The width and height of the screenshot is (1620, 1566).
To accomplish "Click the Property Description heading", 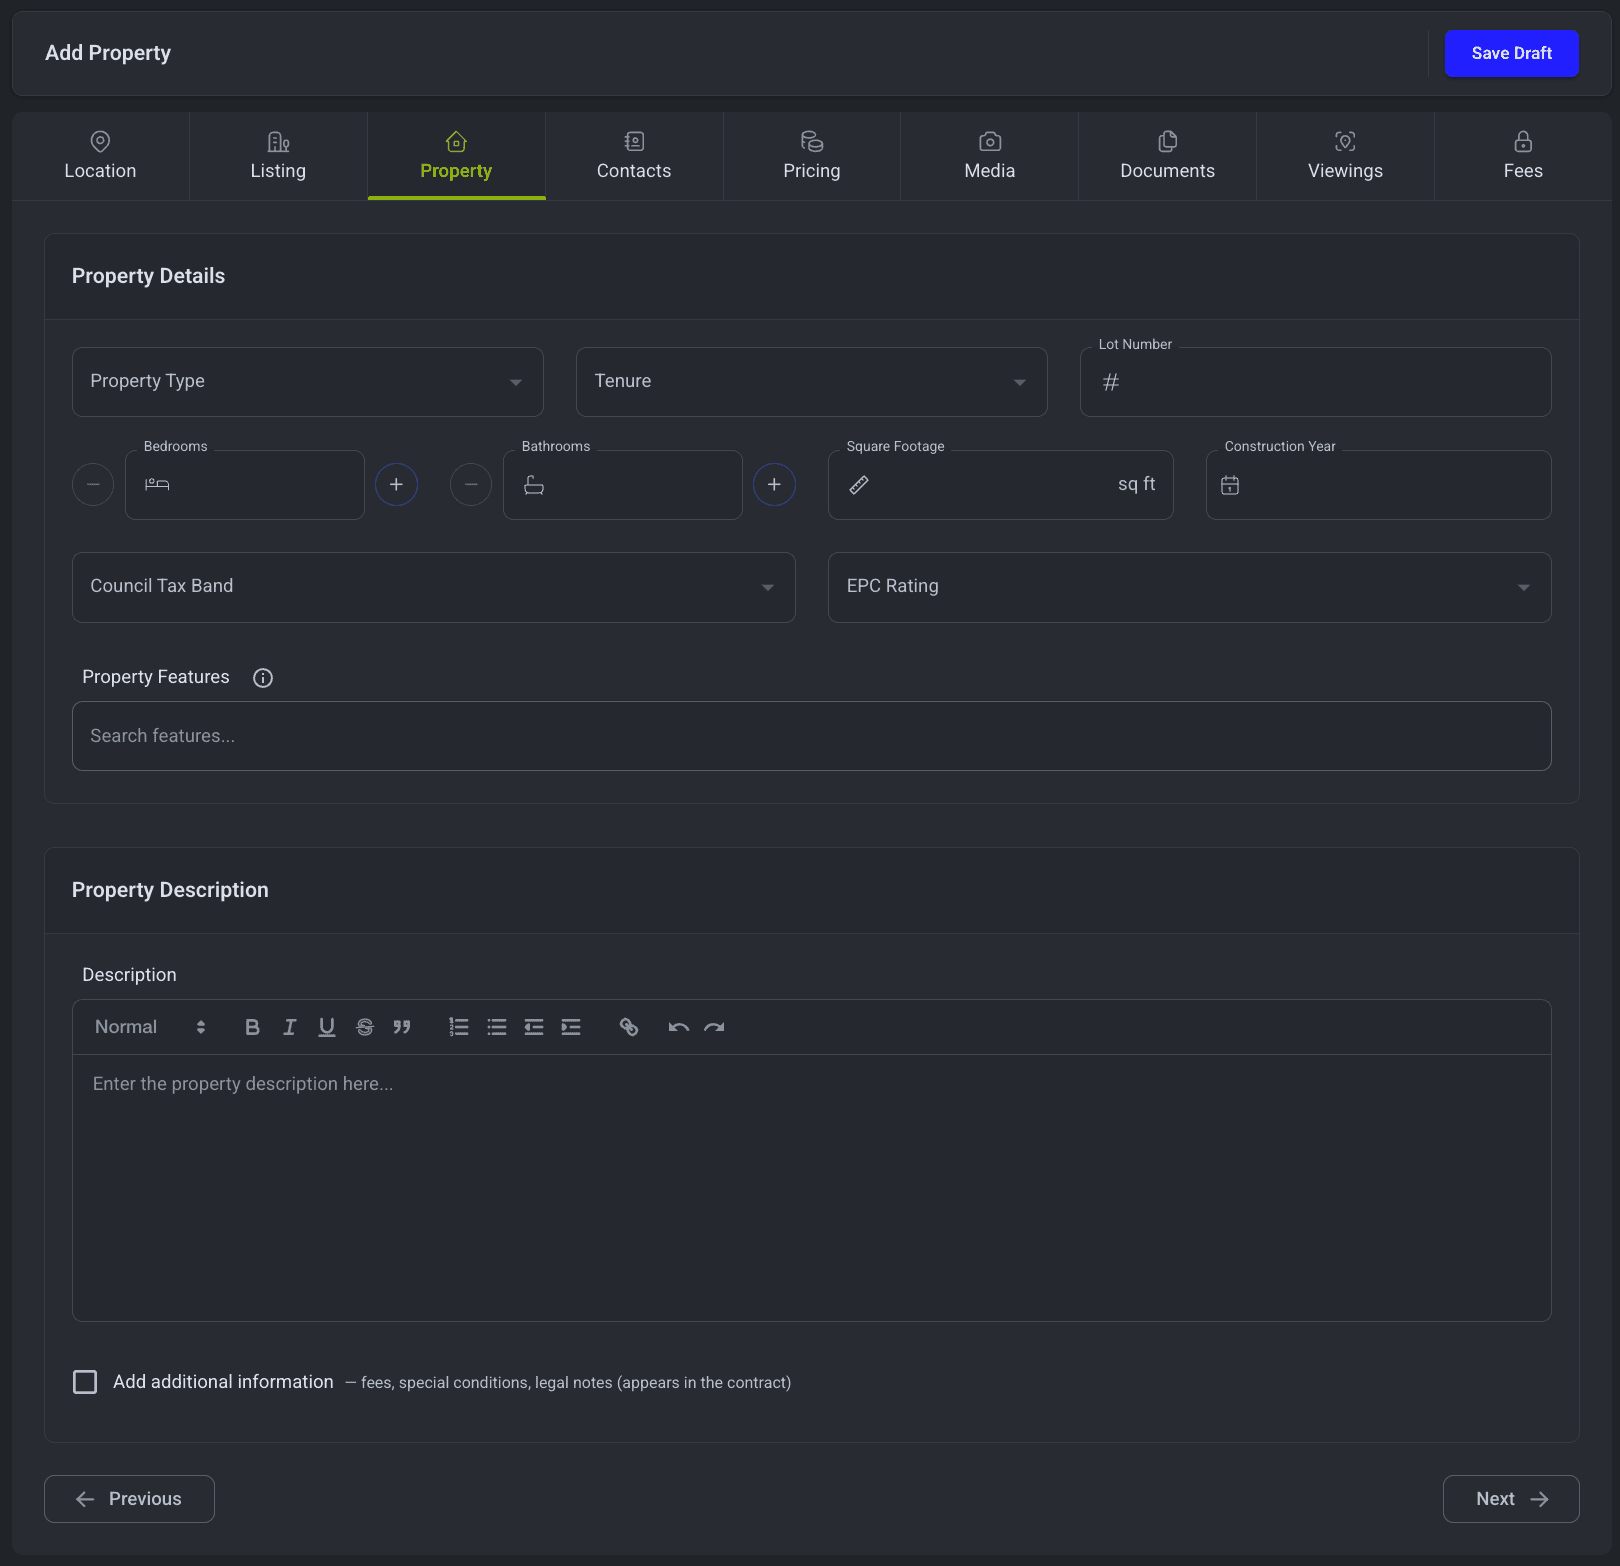I will (x=170, y=890).
